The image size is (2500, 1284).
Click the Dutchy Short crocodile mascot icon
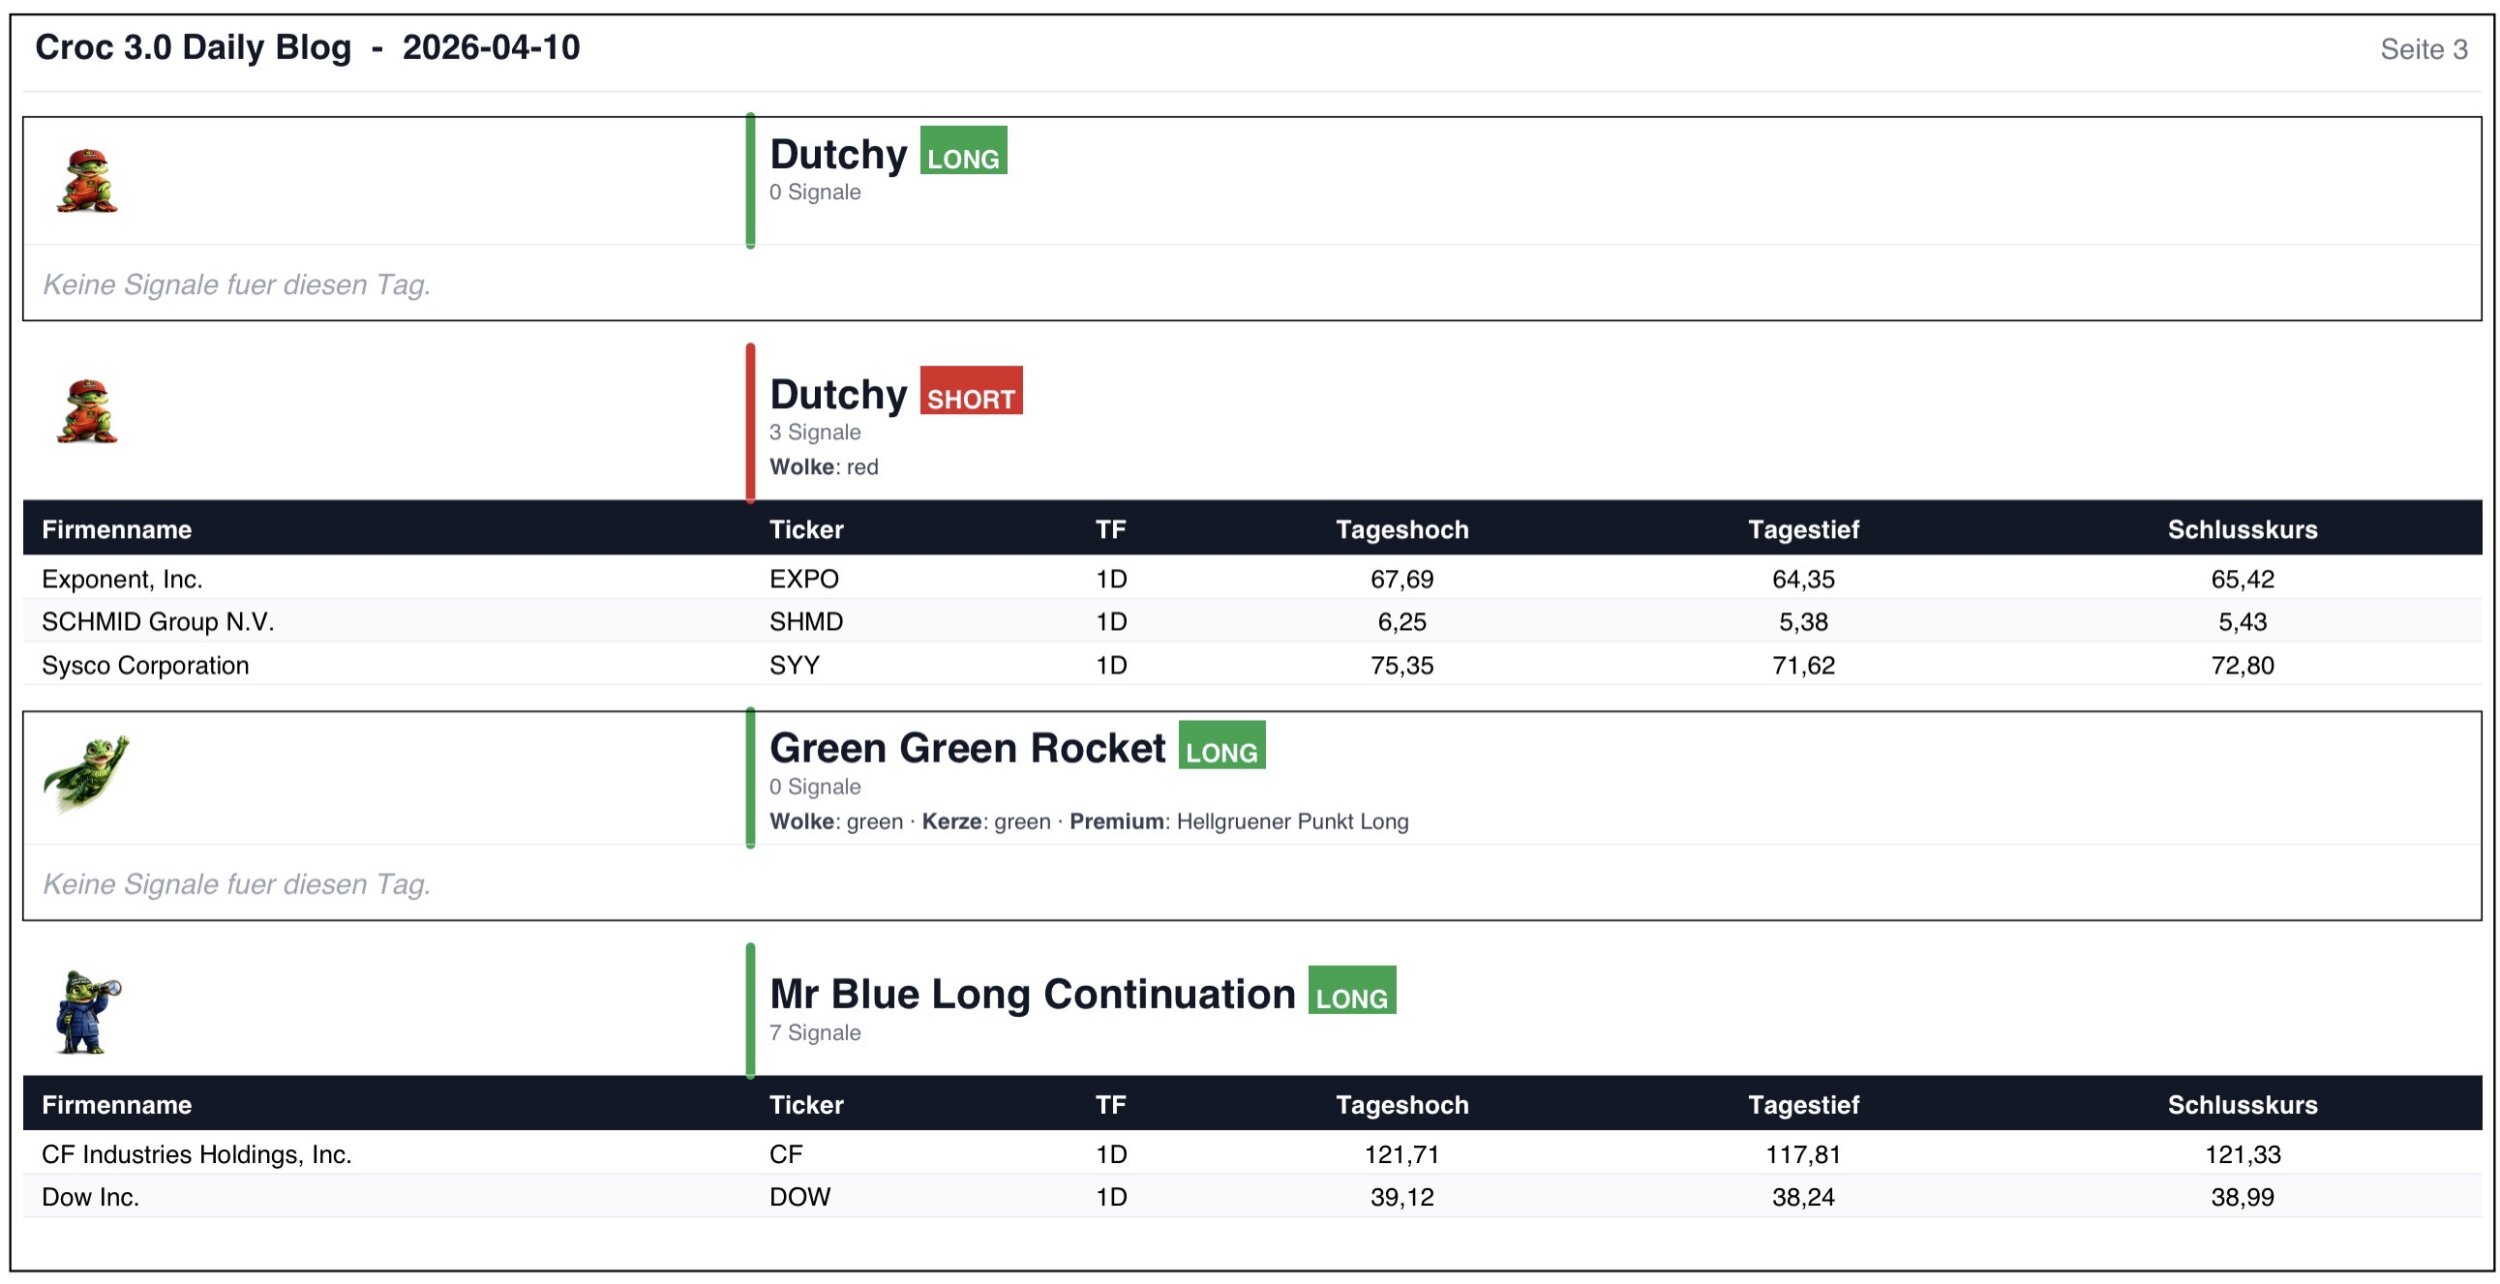tap(87, 411)
